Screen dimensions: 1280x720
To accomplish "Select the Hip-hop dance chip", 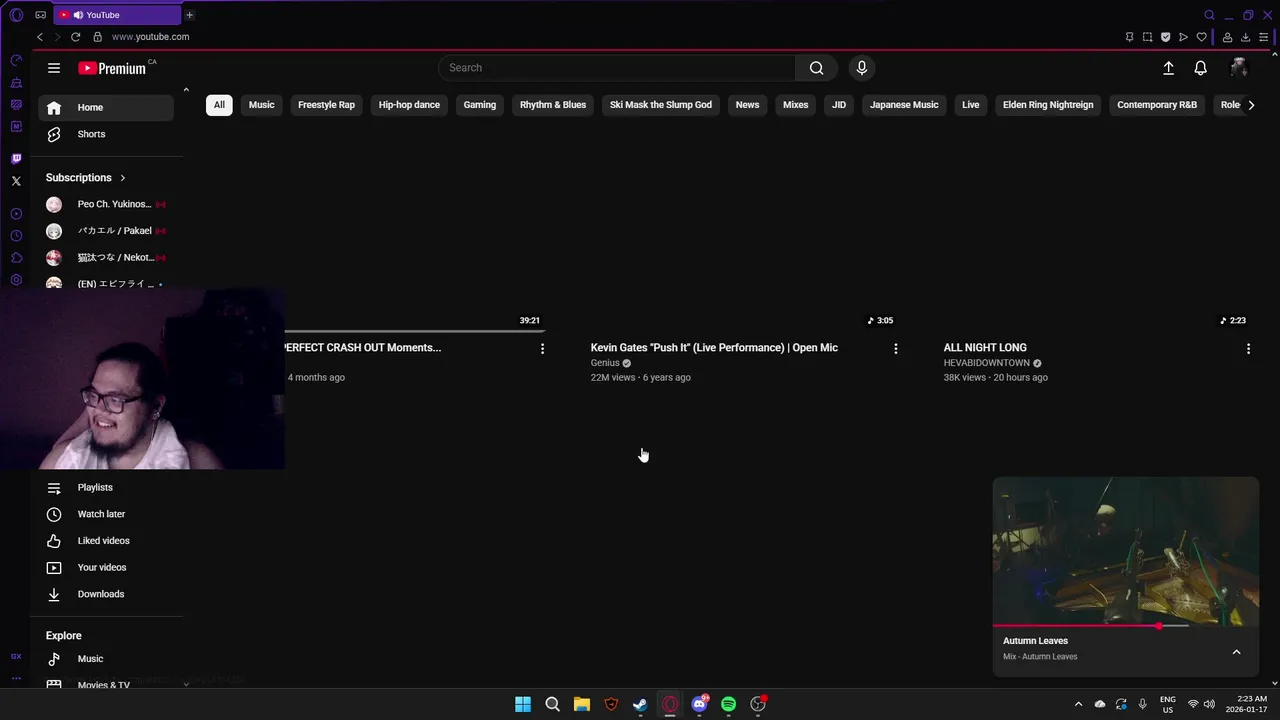I will click(x=409, y=105).
